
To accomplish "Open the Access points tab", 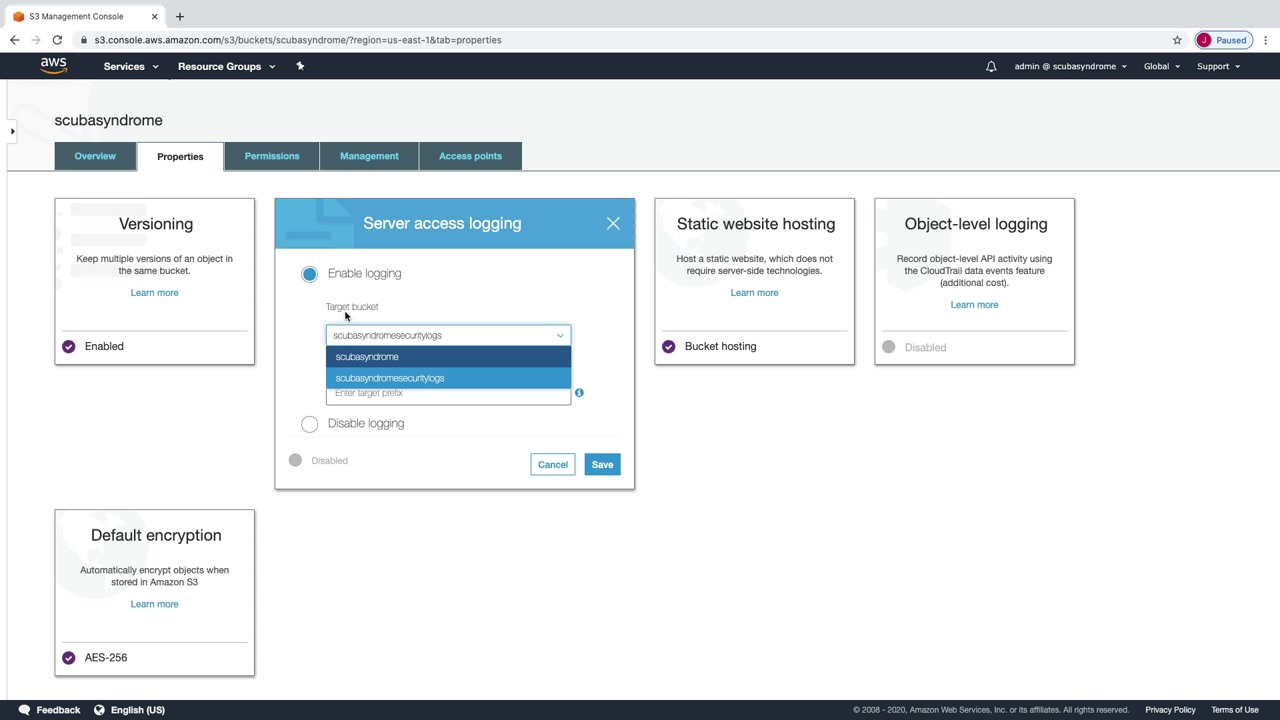I will [x=470, y=156].
